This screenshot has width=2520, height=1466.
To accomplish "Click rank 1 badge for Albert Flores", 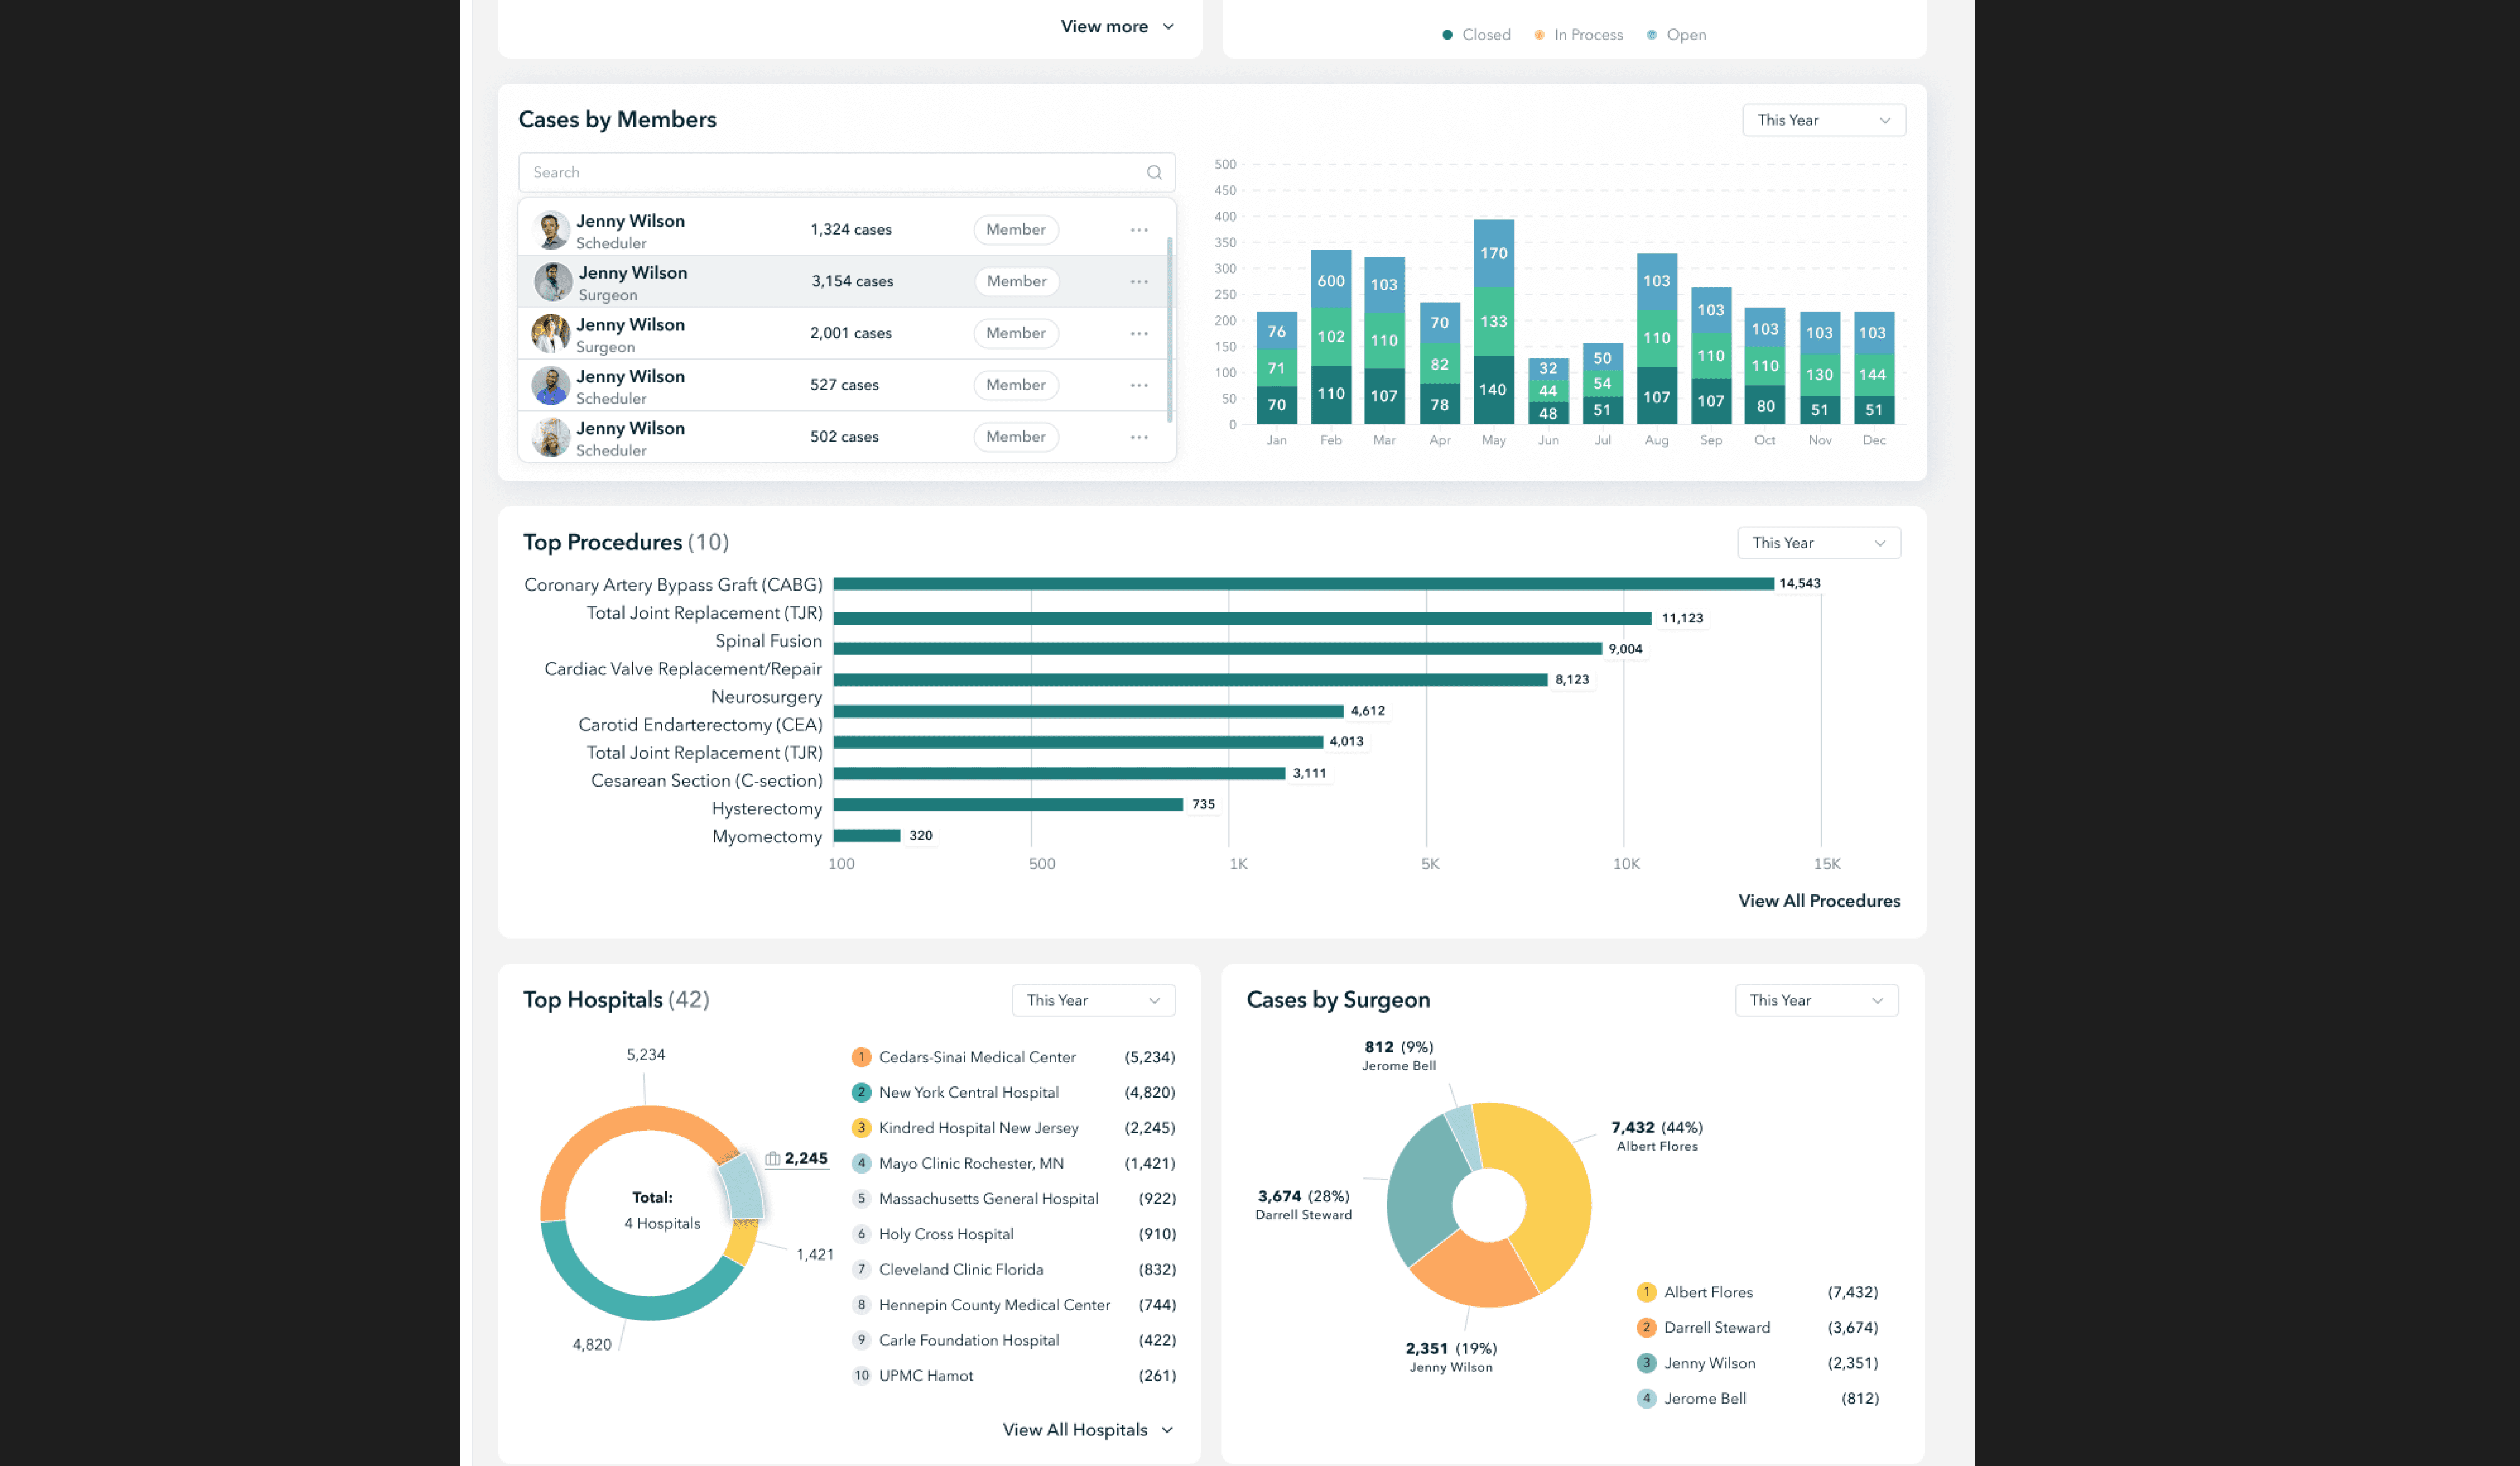I will [x=1646, y=1293].
